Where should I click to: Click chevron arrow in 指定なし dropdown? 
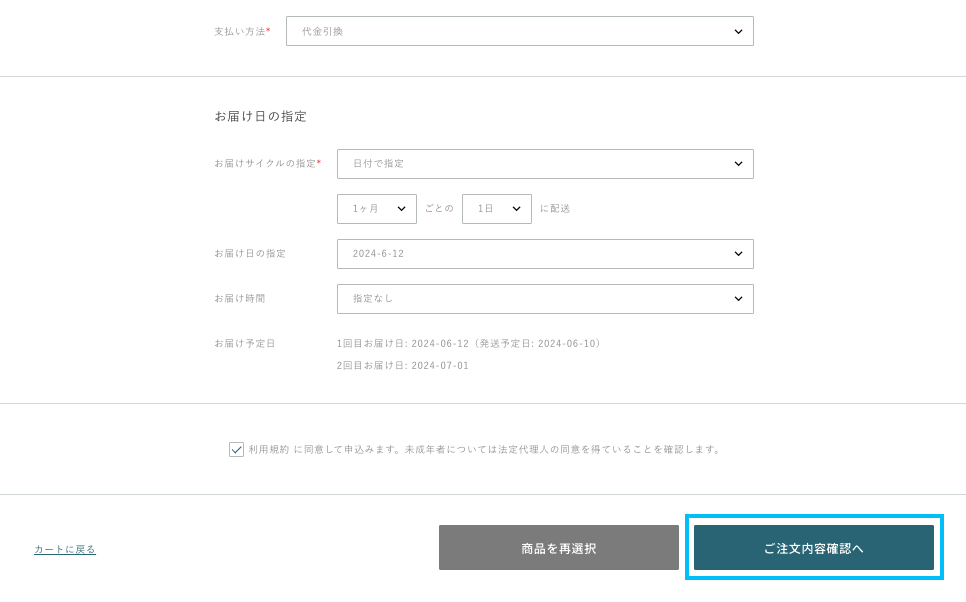(x=738, y=299)
